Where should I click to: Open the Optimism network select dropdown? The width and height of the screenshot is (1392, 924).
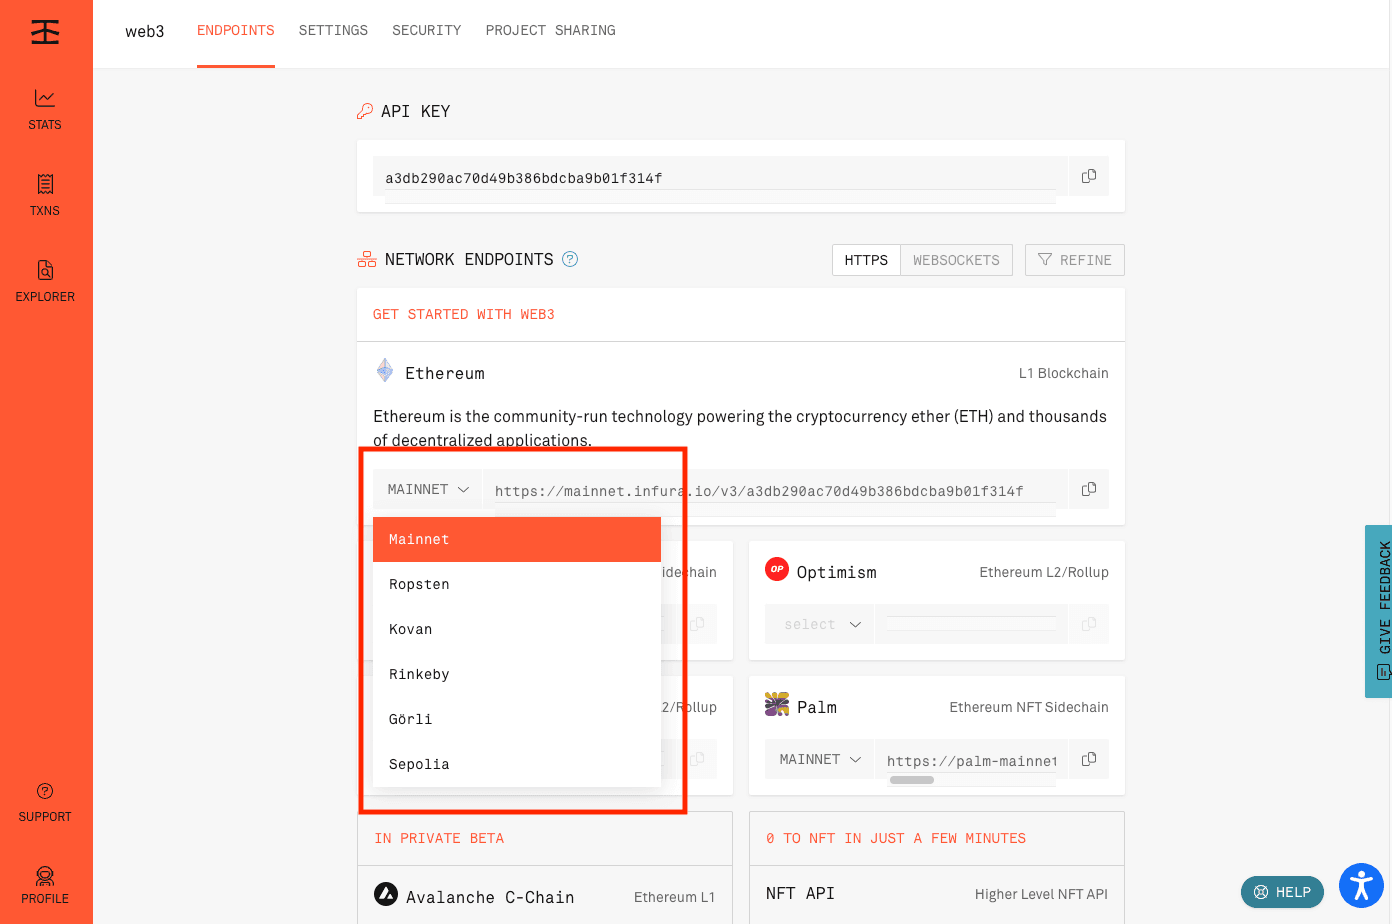click(820, 624)
